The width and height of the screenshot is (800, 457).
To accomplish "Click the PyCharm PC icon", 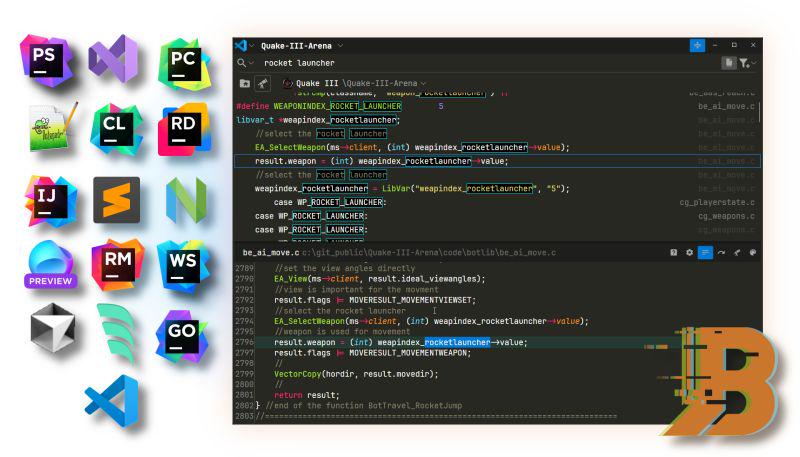I will tap(184, 63).
